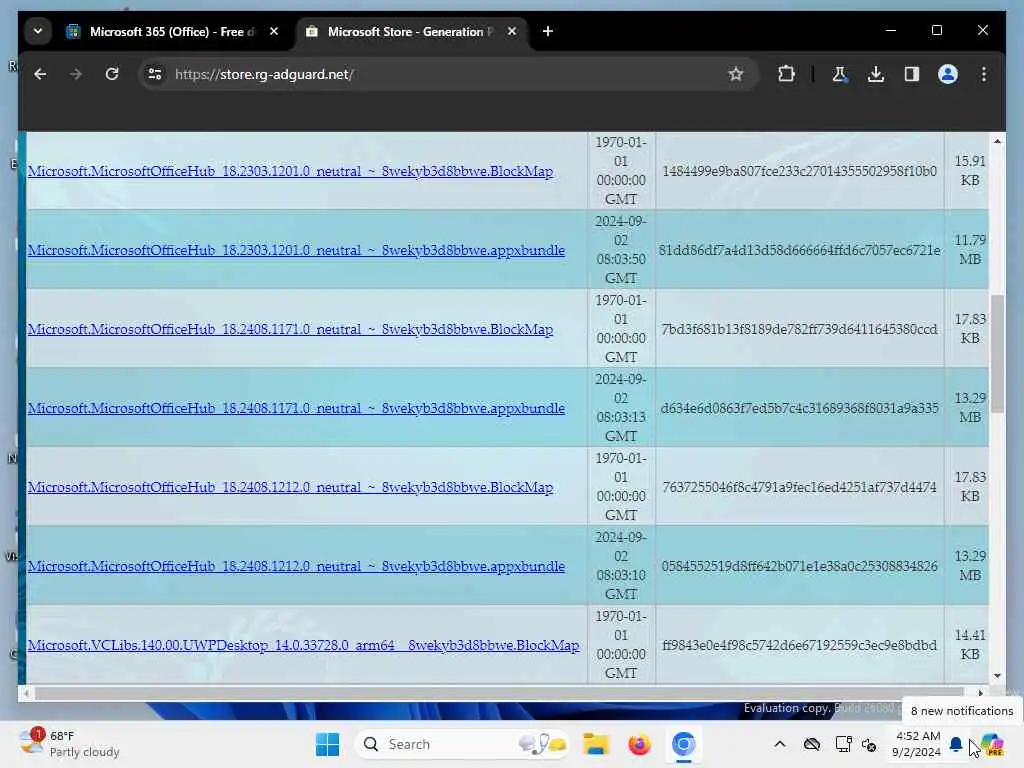
Task: Click the scroll up arrow on the page
Action: click(x=997, y=141)
